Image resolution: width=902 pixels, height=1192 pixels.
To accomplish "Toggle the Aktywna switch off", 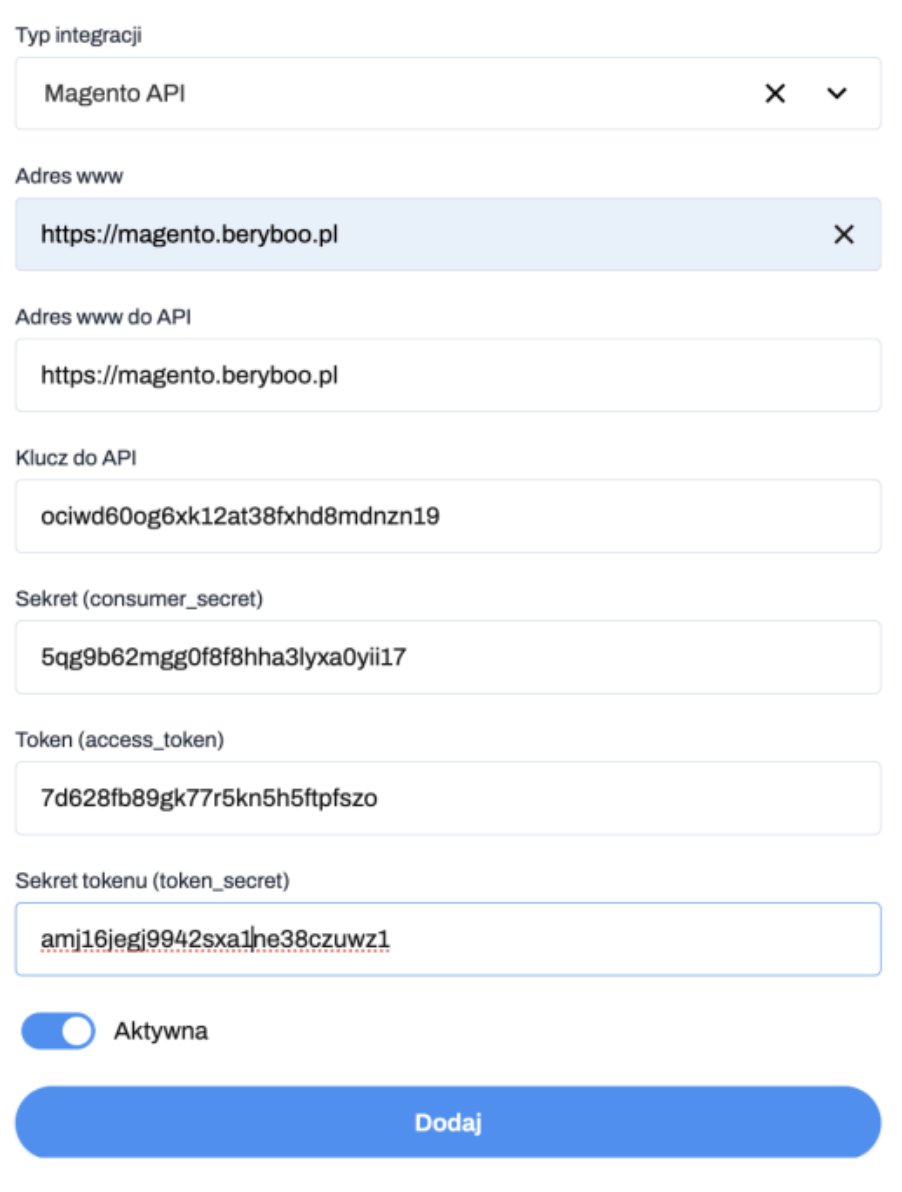I will (x=58, y=1031).
